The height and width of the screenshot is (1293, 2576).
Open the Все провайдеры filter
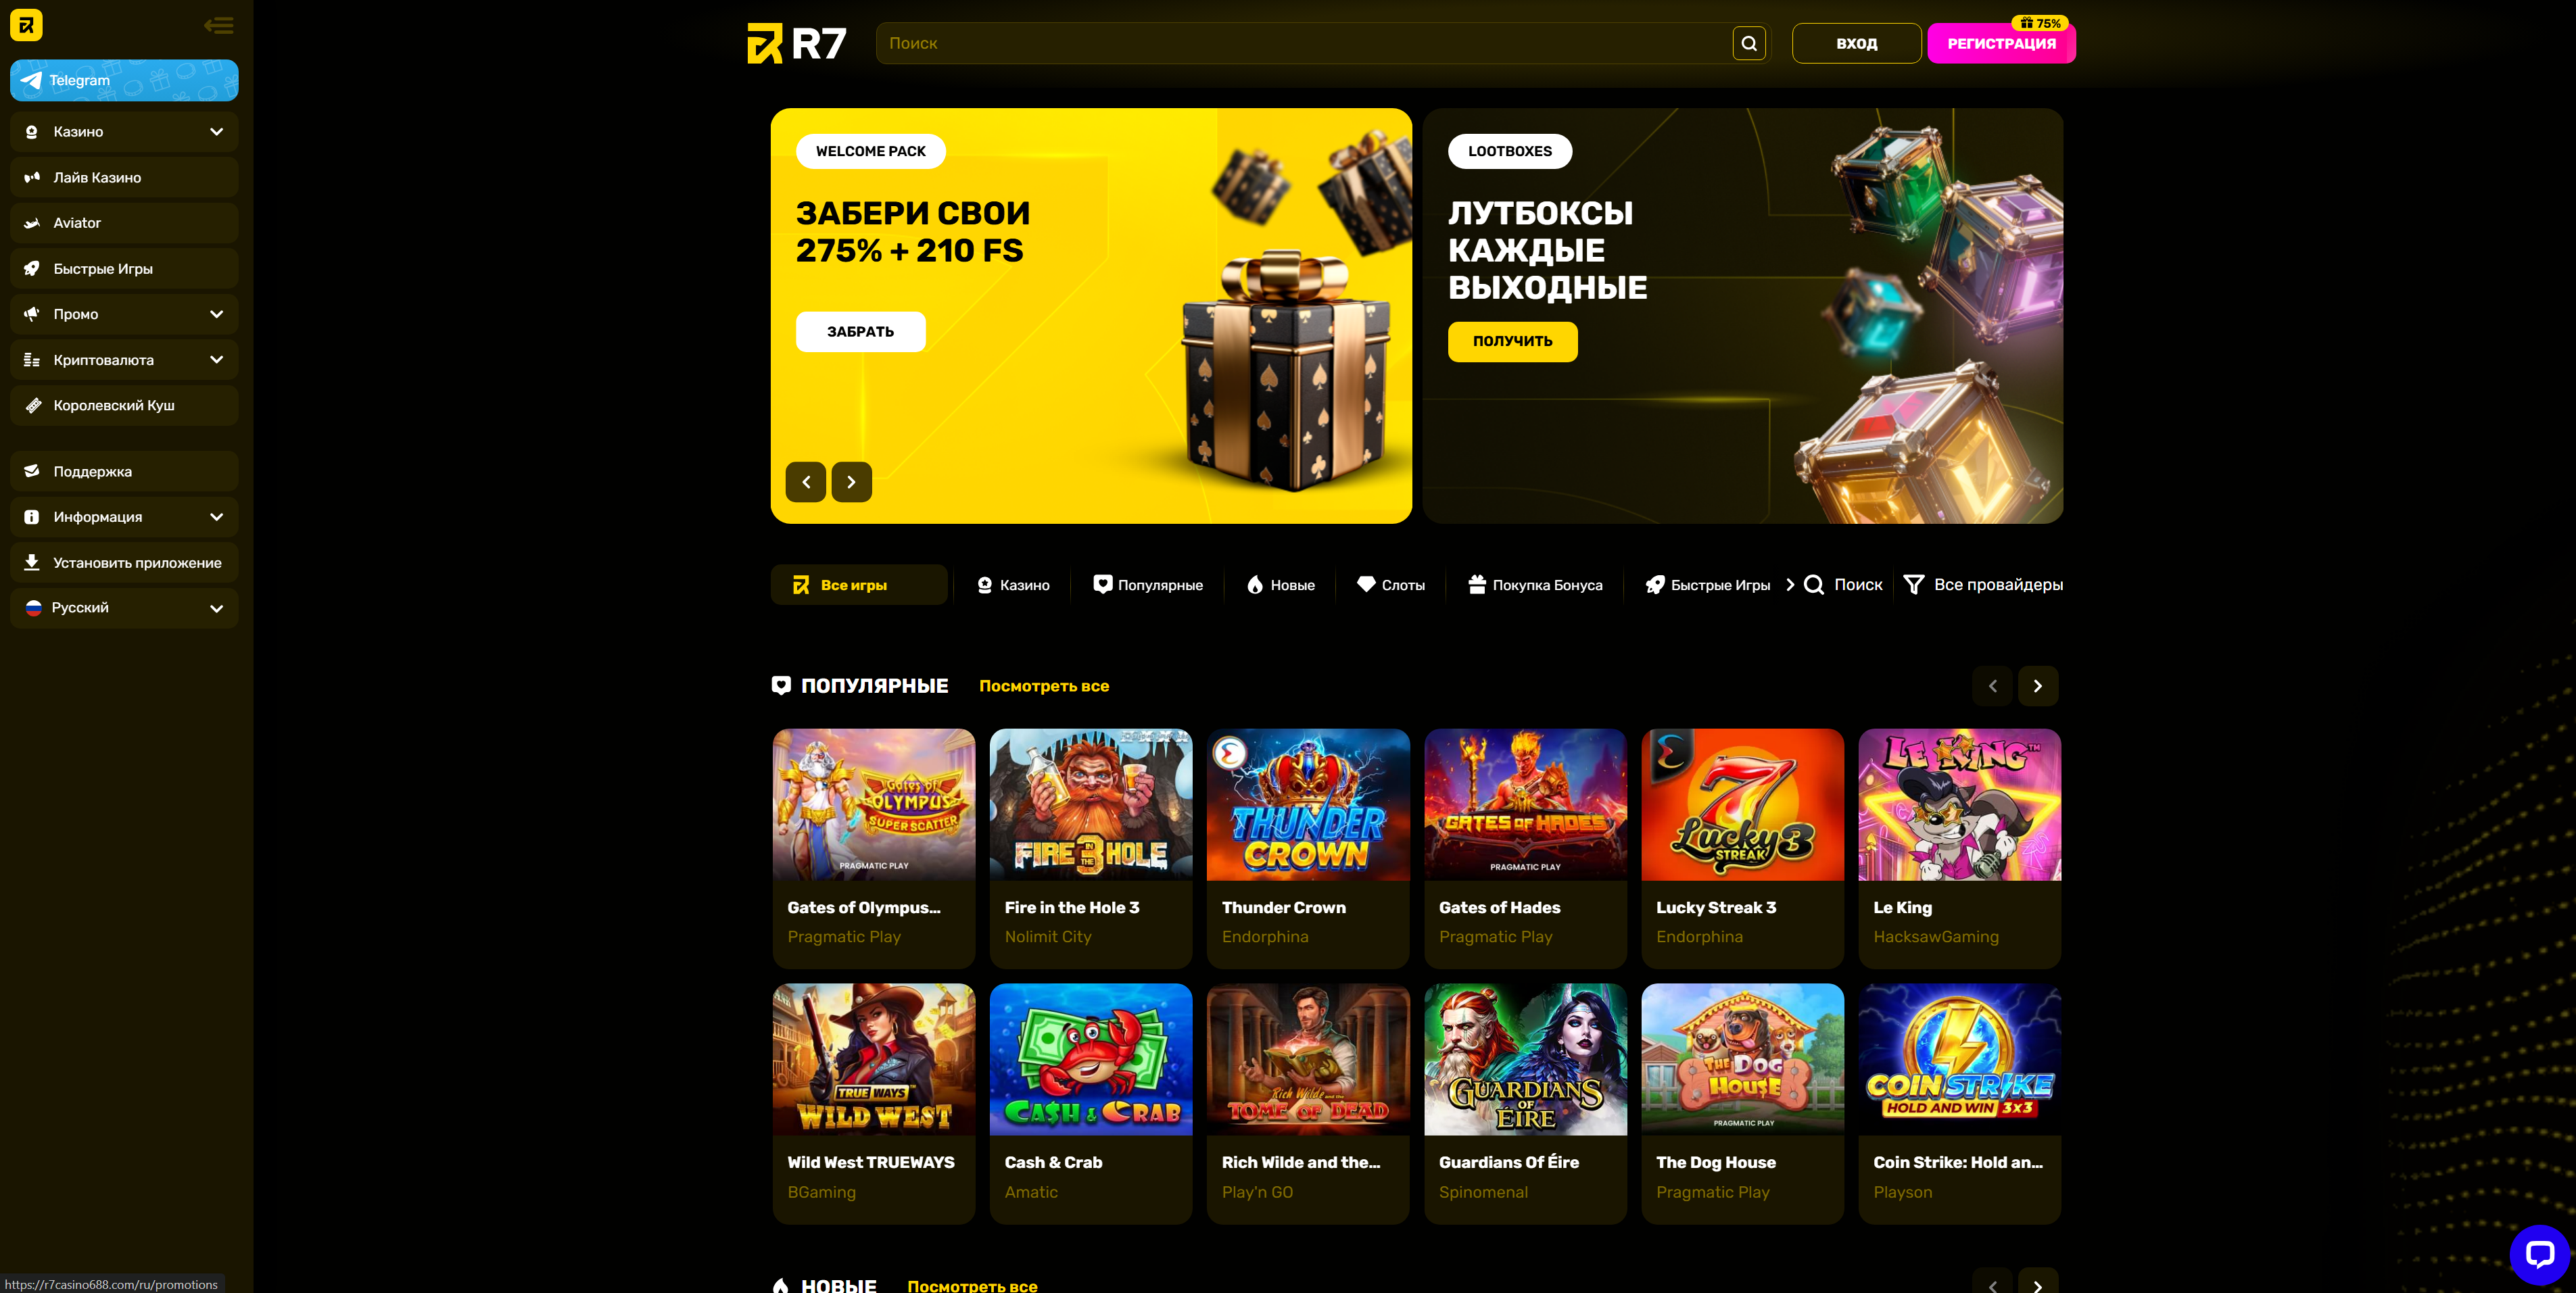click(1983, 585)
